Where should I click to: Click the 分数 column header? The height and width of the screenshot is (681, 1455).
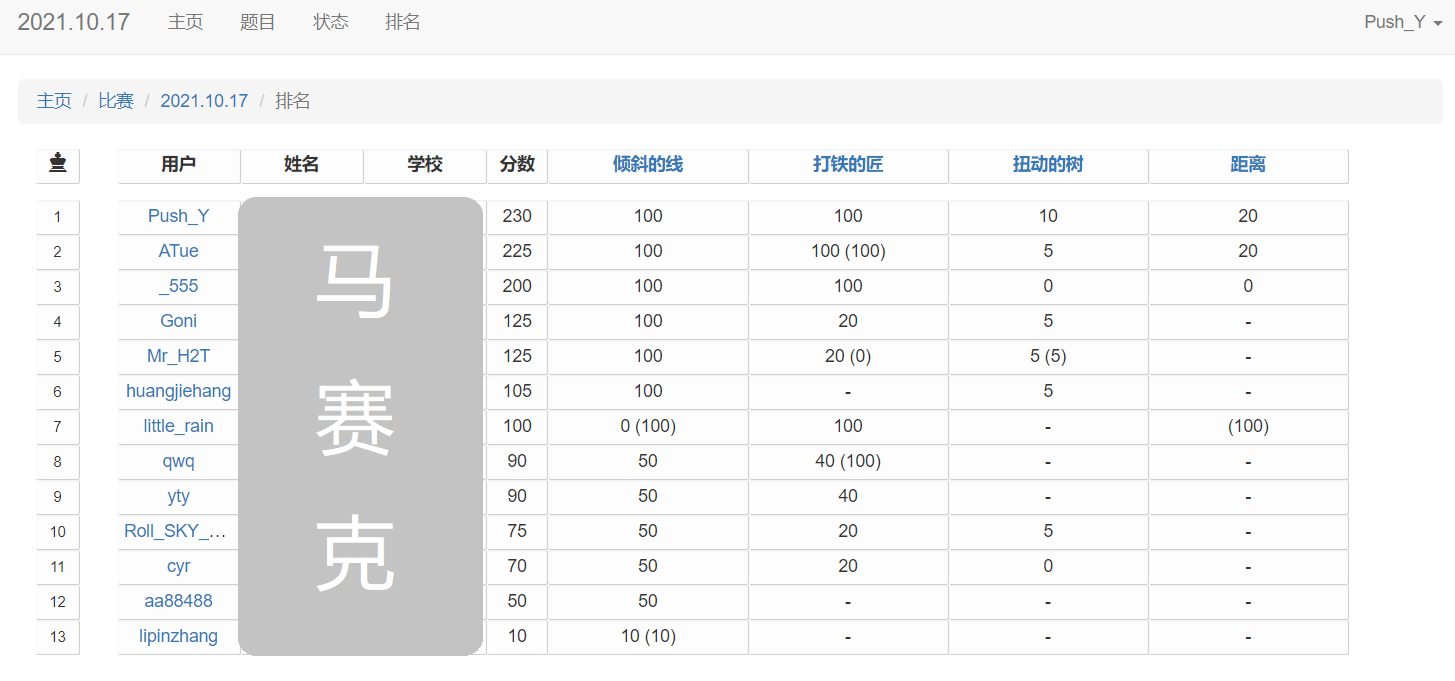(517, 165)
